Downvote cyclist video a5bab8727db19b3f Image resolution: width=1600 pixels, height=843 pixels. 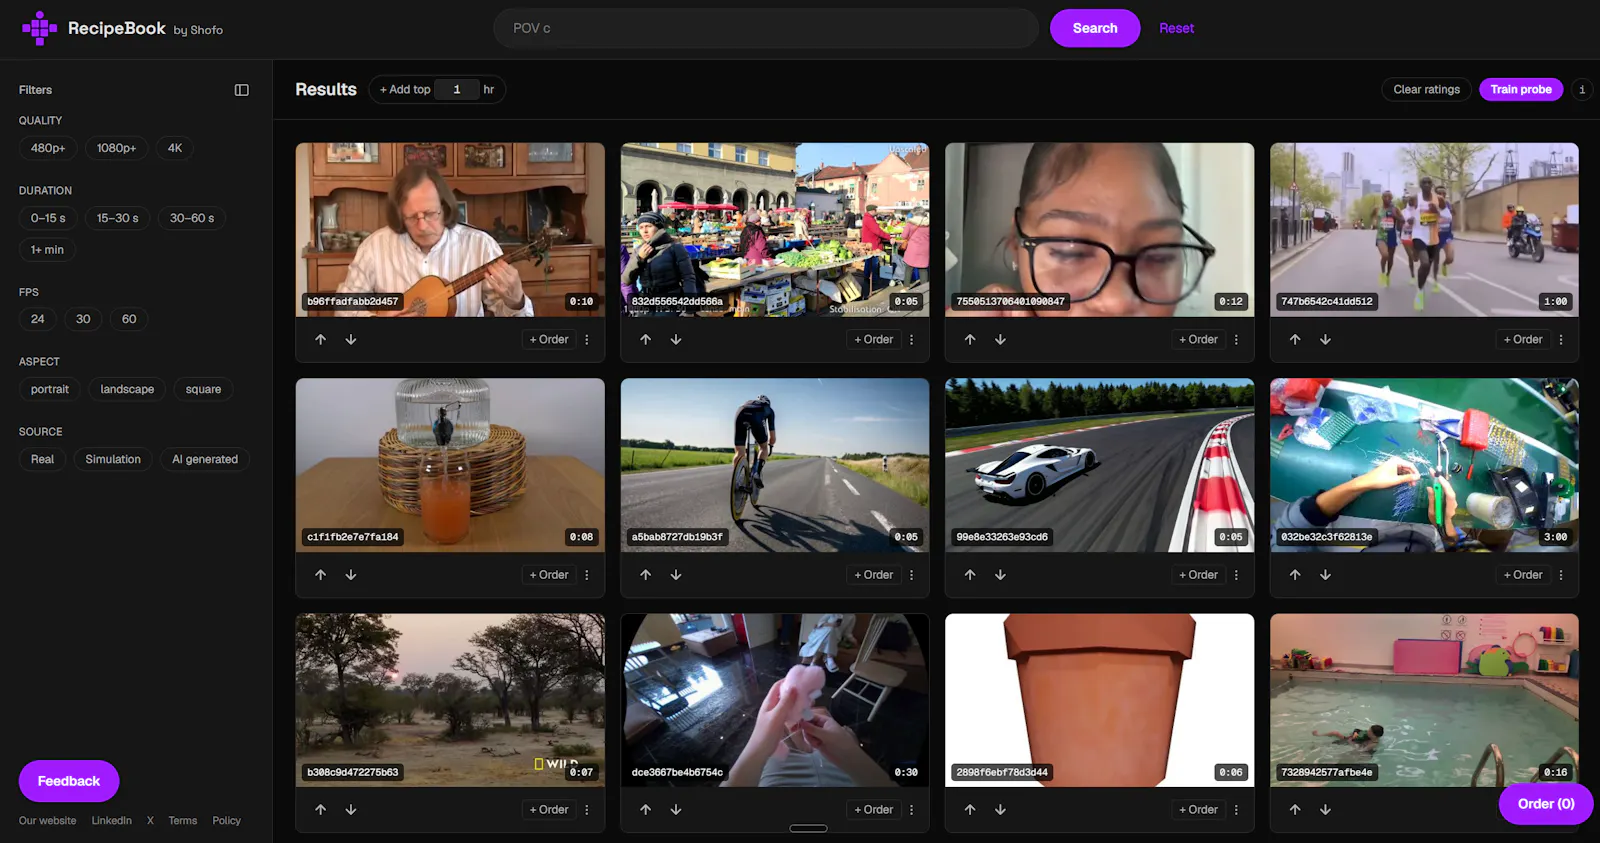(x=676, y=575)
